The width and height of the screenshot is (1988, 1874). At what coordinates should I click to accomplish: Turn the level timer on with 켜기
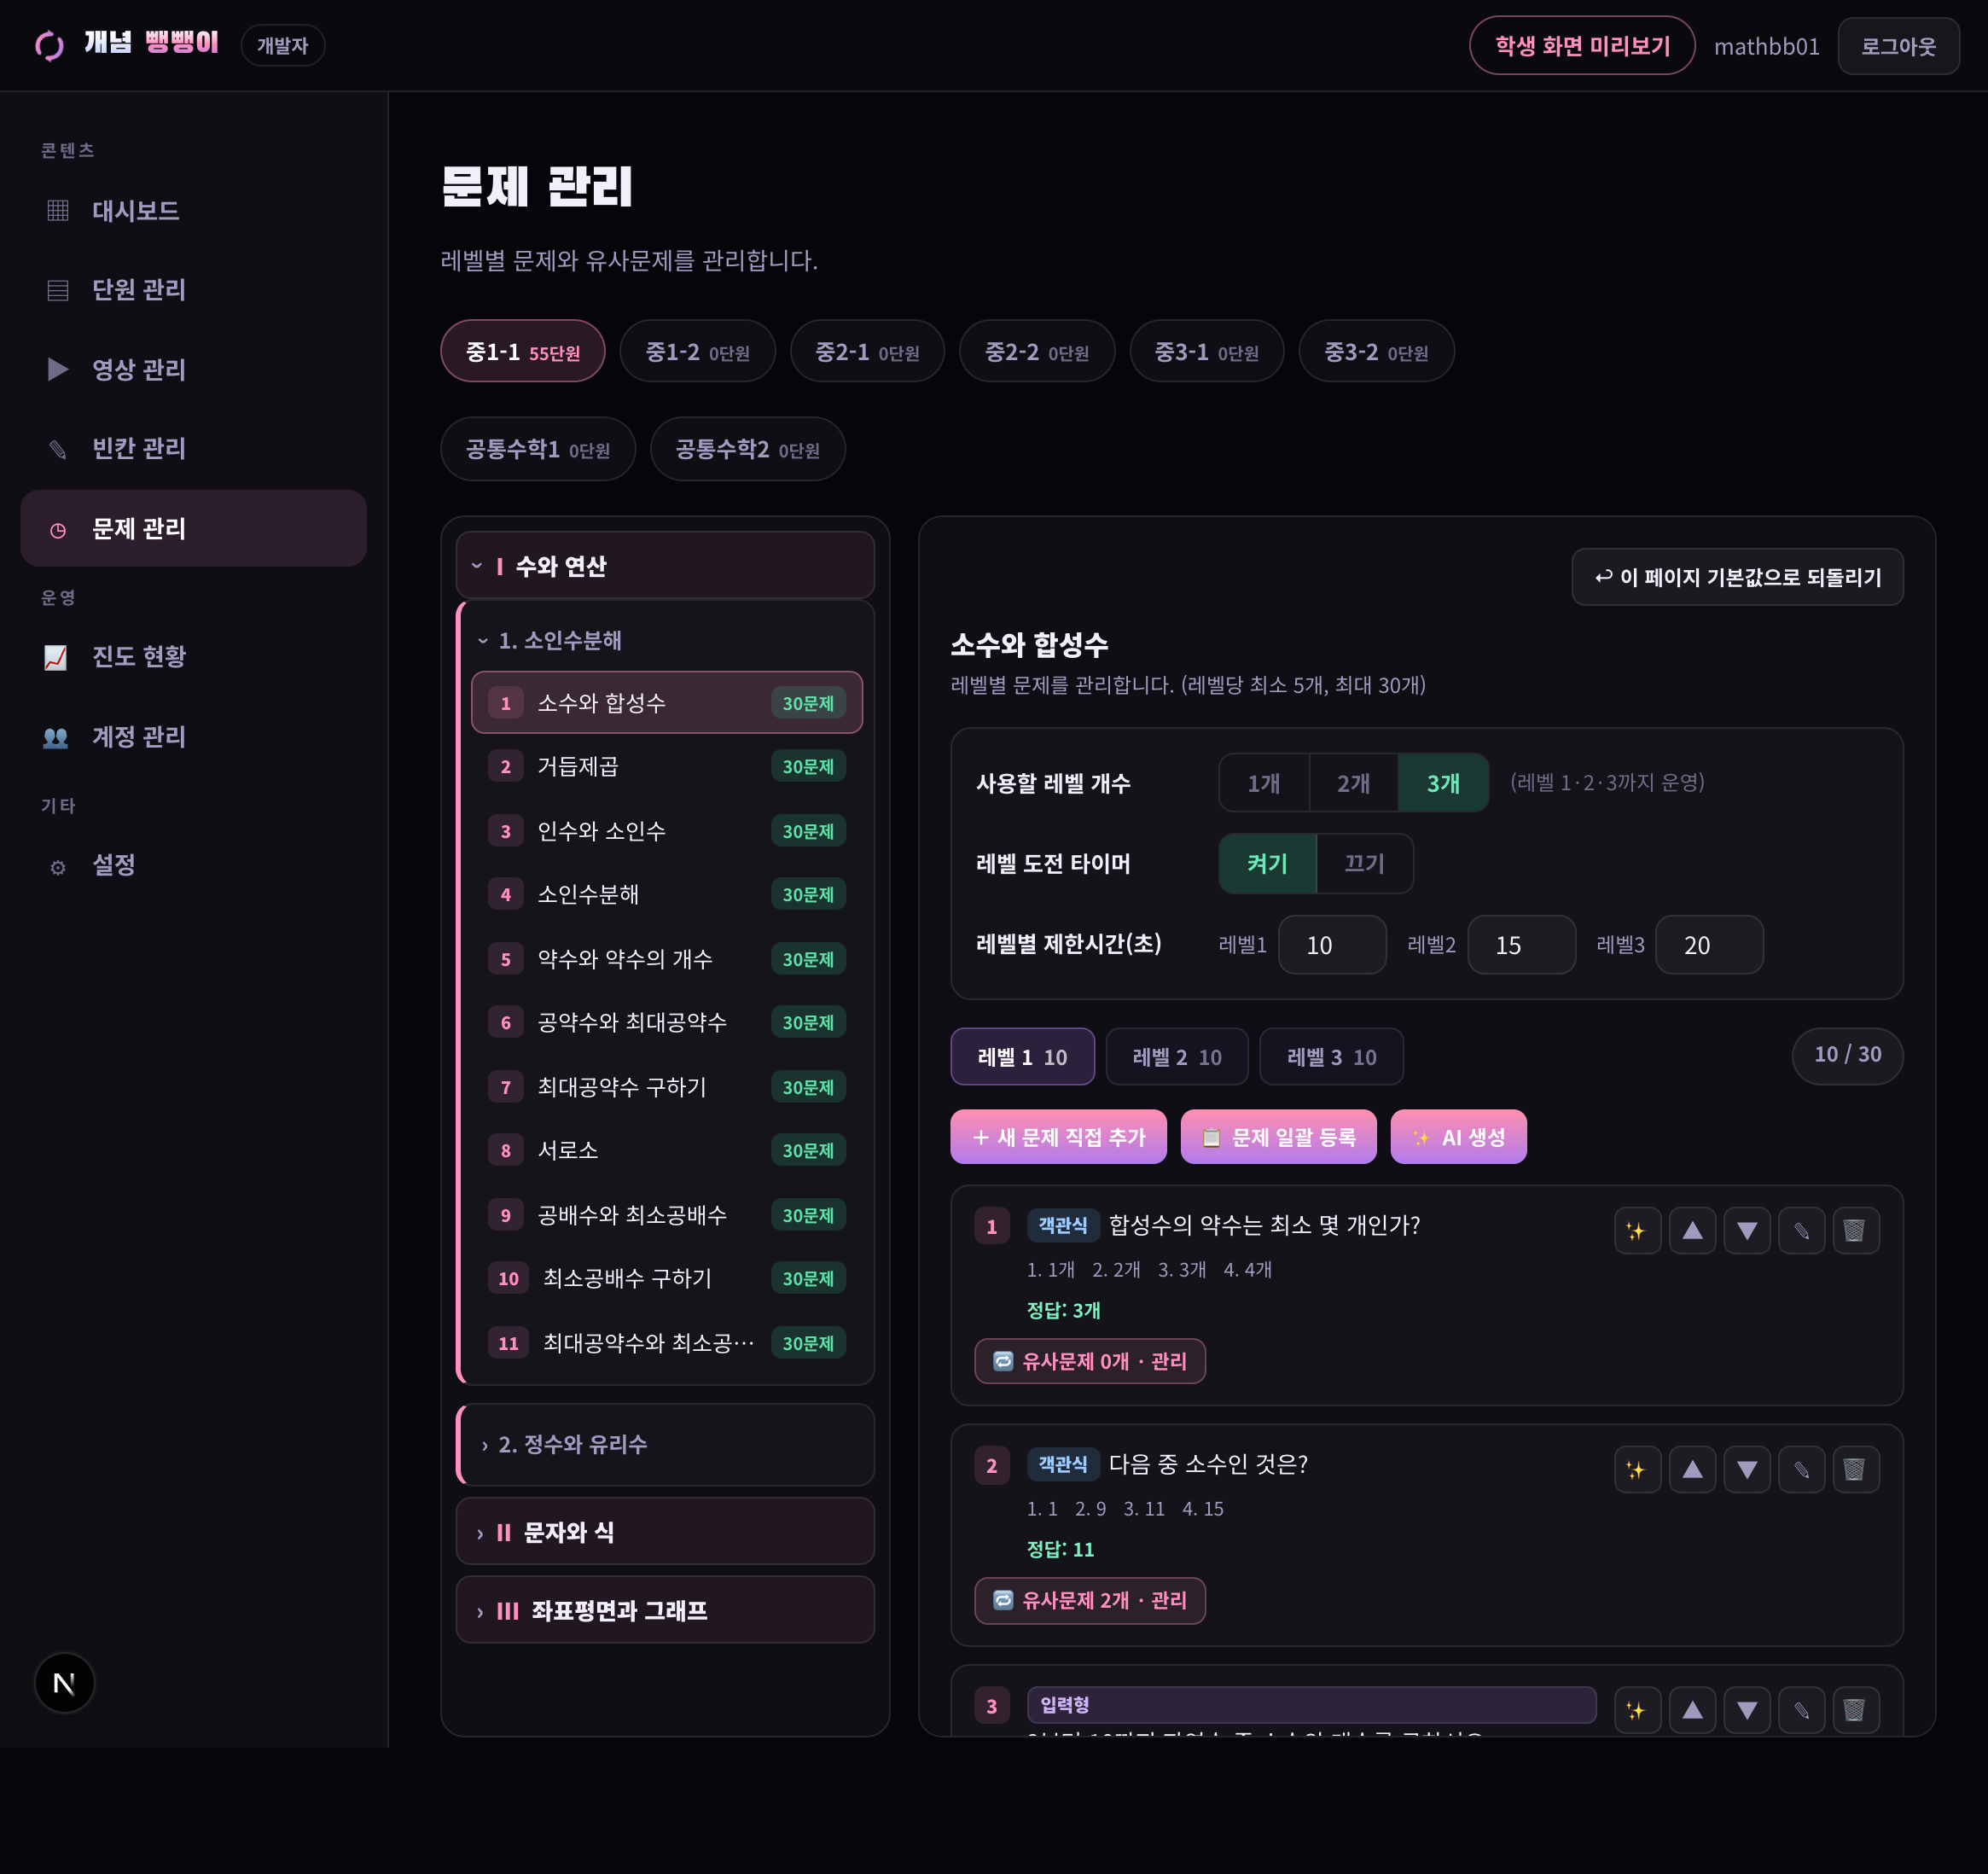[1267, 863]
